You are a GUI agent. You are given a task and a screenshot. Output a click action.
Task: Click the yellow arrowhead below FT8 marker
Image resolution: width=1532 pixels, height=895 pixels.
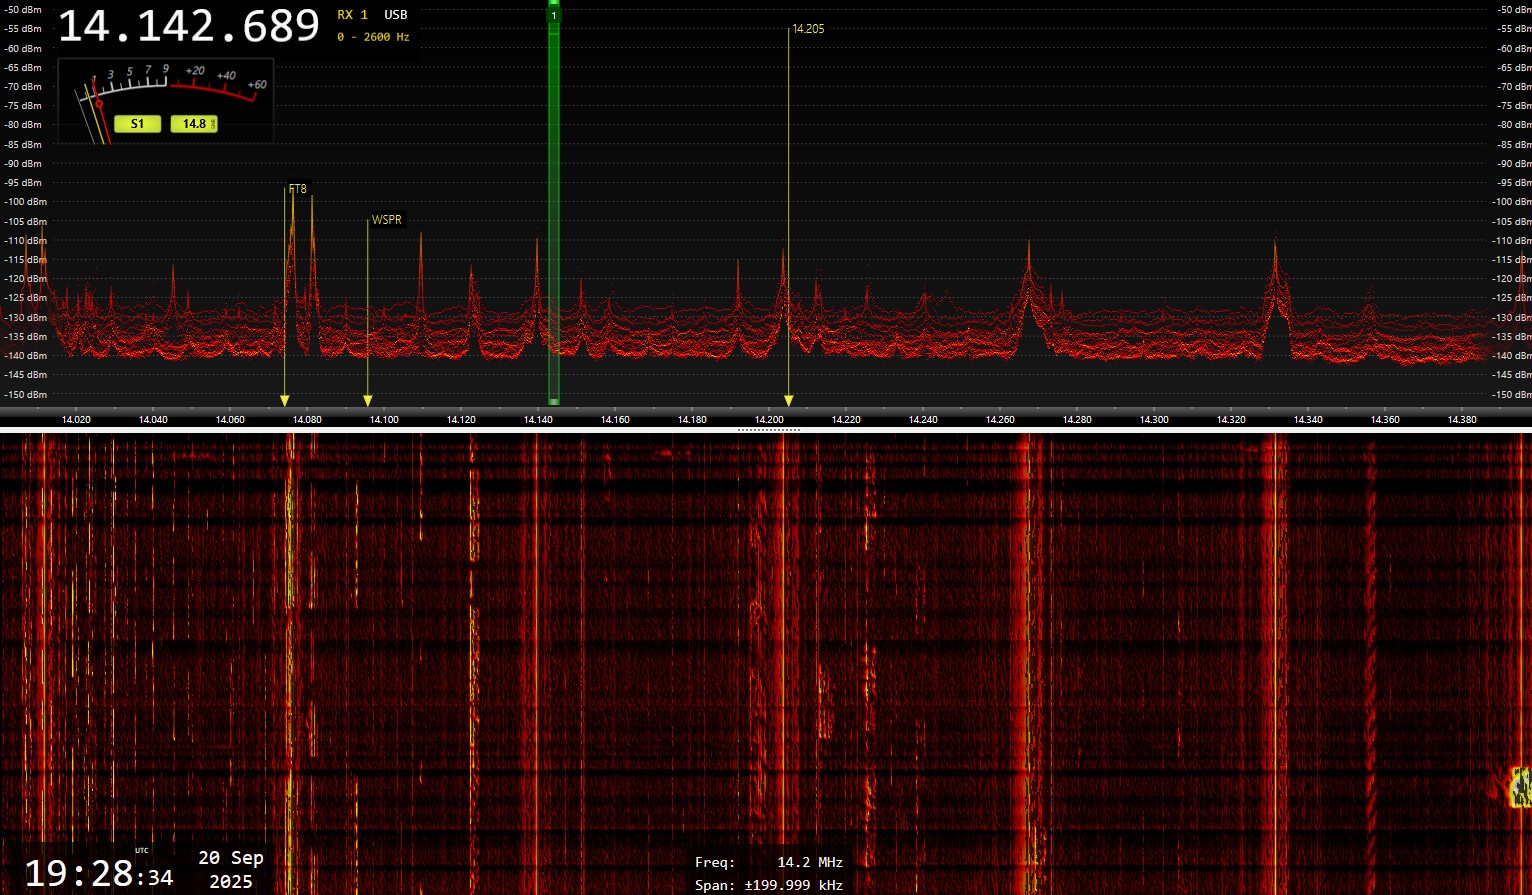(285, 401)
